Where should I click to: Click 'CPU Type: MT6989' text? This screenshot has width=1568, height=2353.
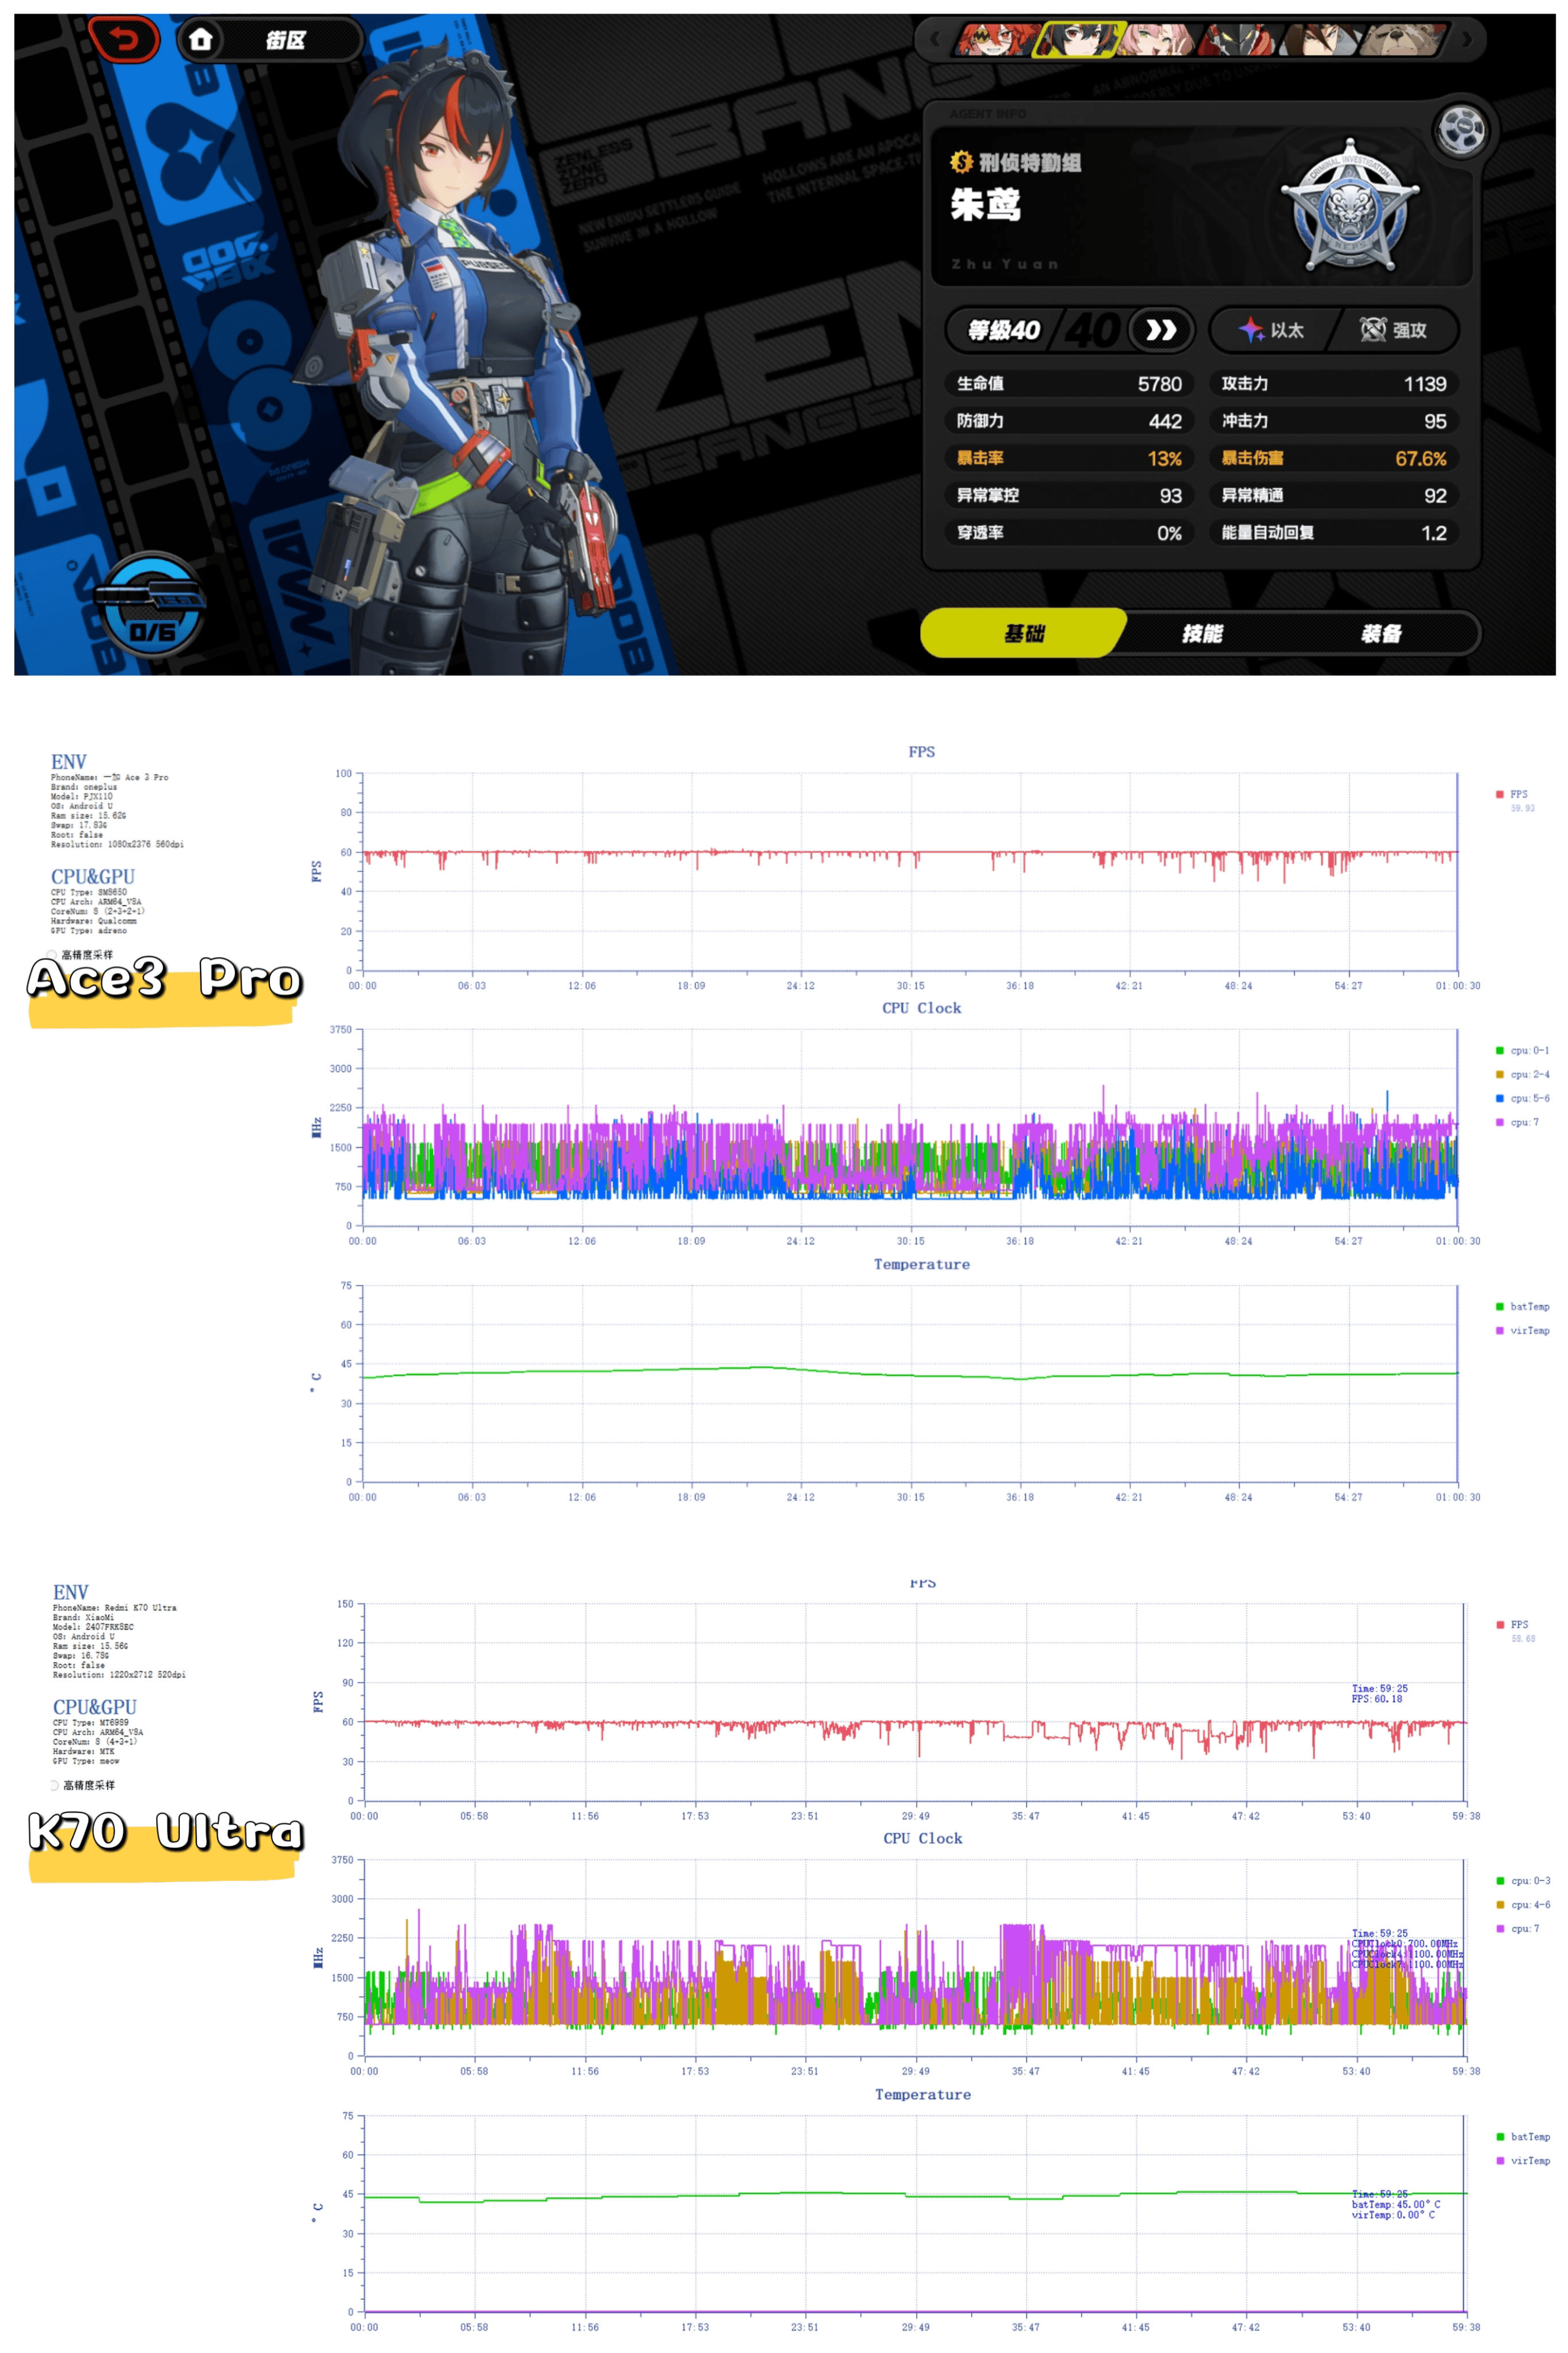(91, 1722)
